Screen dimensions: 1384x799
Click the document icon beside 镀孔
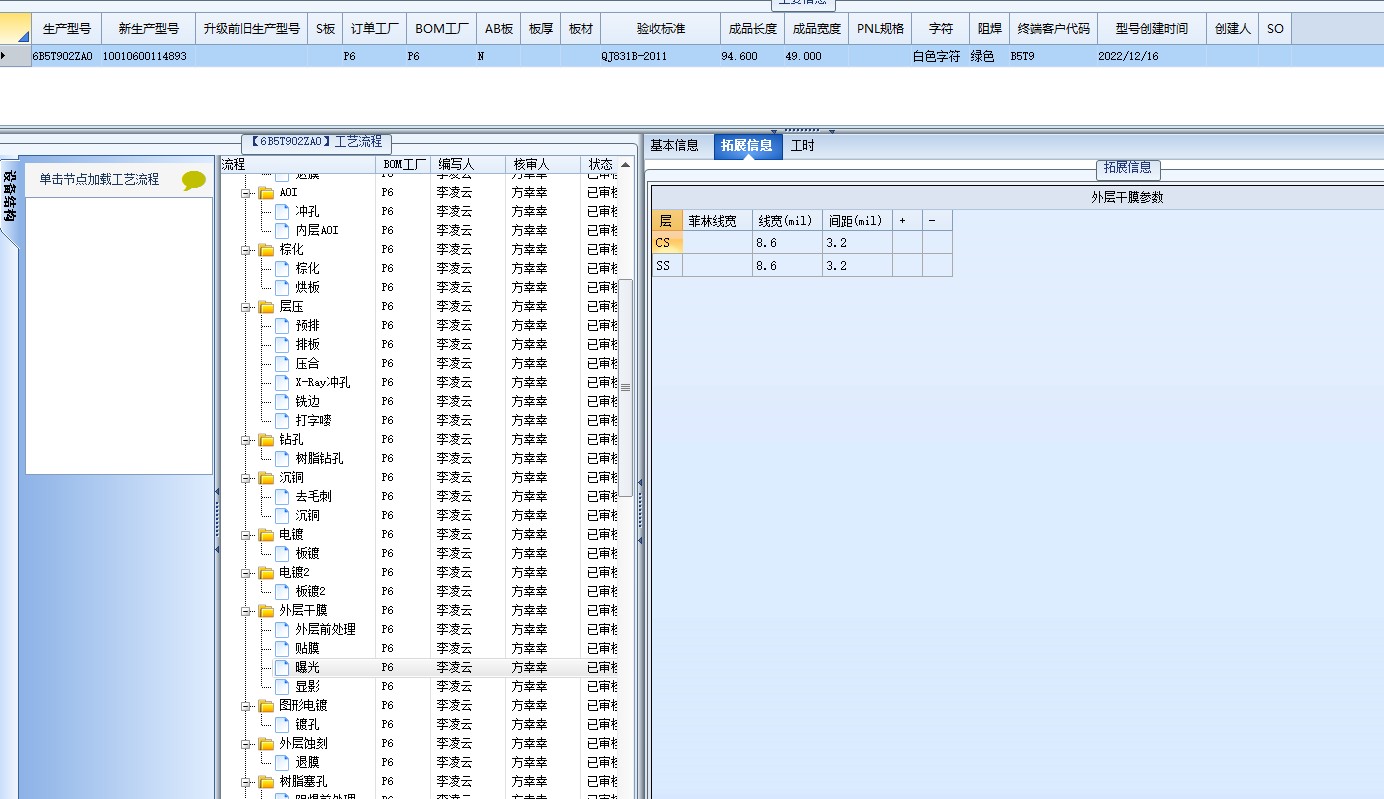pos(282,724)
